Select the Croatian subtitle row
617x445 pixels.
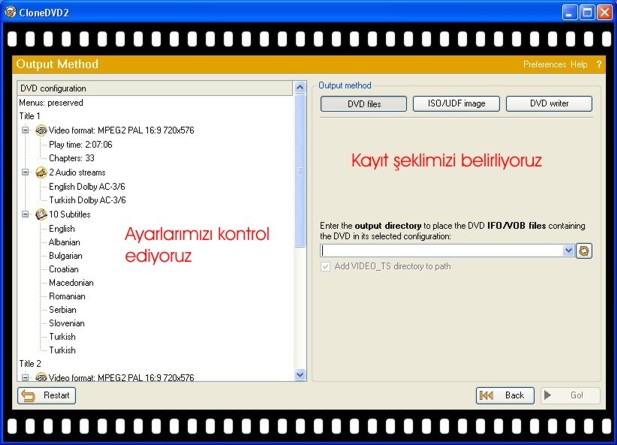(63, 269)
